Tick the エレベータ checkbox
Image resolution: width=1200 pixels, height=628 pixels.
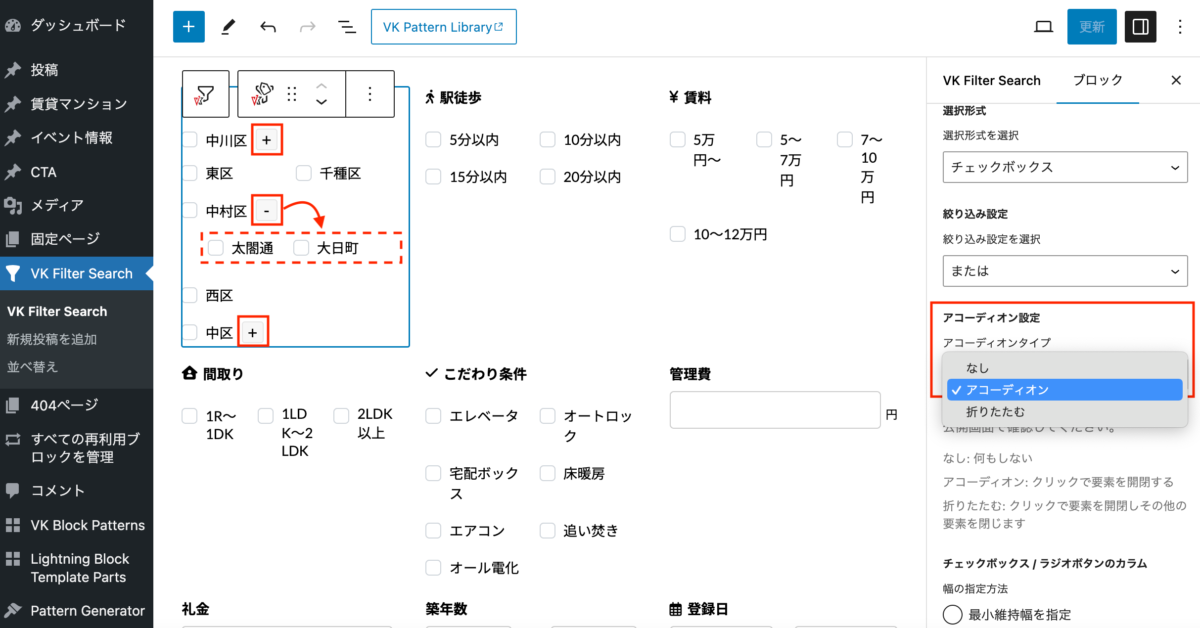[x=433, y=416]
